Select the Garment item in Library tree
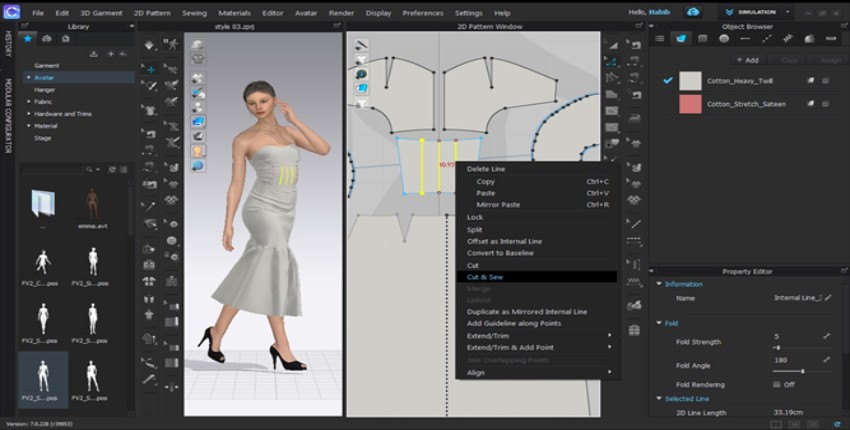The width and height of the screenshot is (850, 430). [47, 66]
